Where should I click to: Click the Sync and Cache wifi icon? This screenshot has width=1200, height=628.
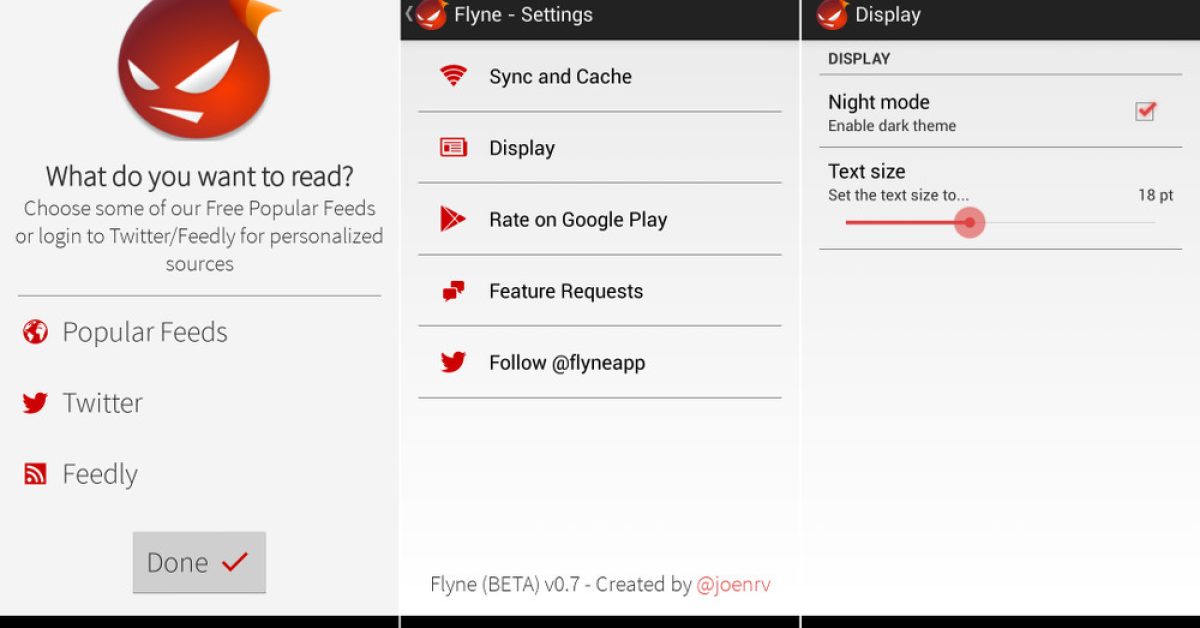tap(453, 76)
